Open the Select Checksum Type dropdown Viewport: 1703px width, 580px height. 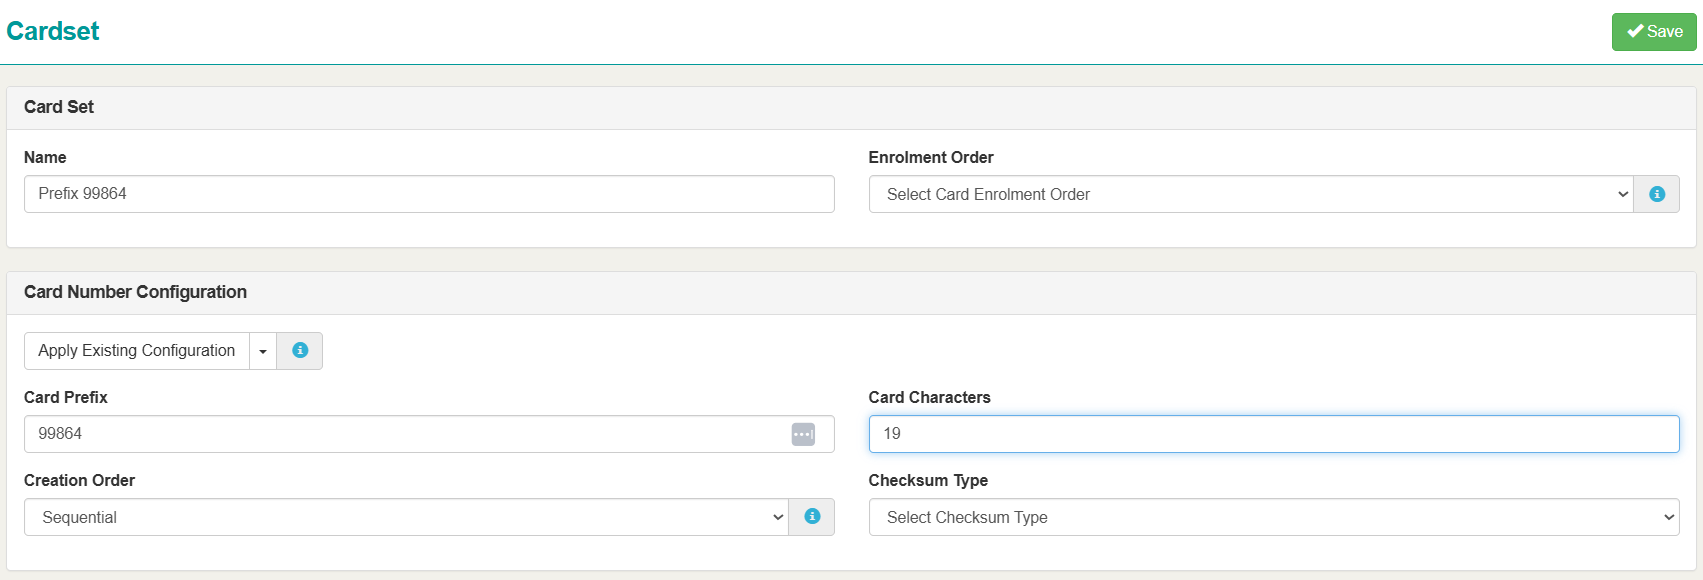[1273, 517]
